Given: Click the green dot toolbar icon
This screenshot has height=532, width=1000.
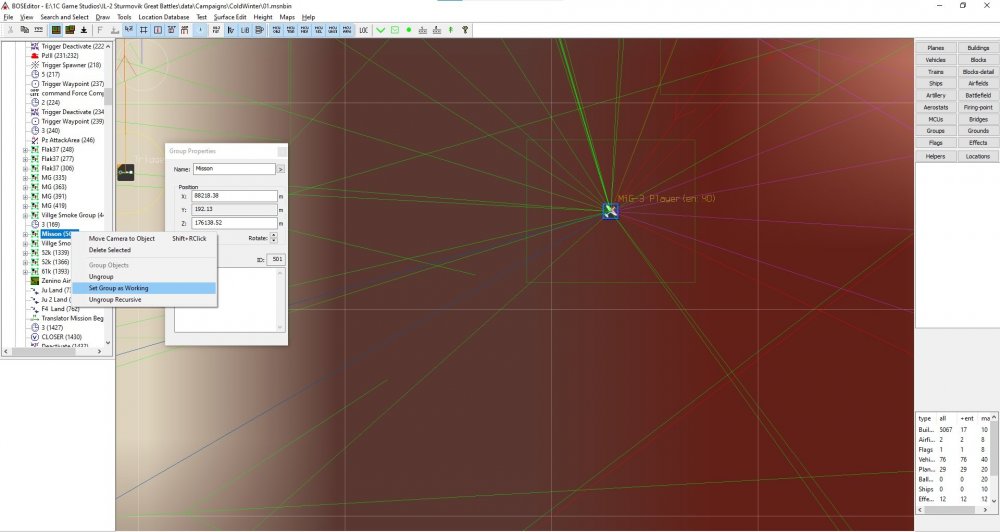Looking at the screenshot, I should tap(408, 30).
